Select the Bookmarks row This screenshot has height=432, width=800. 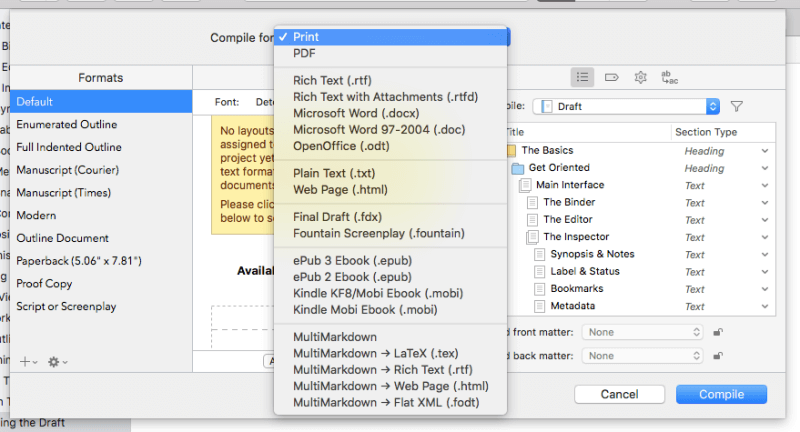point(641,289)
